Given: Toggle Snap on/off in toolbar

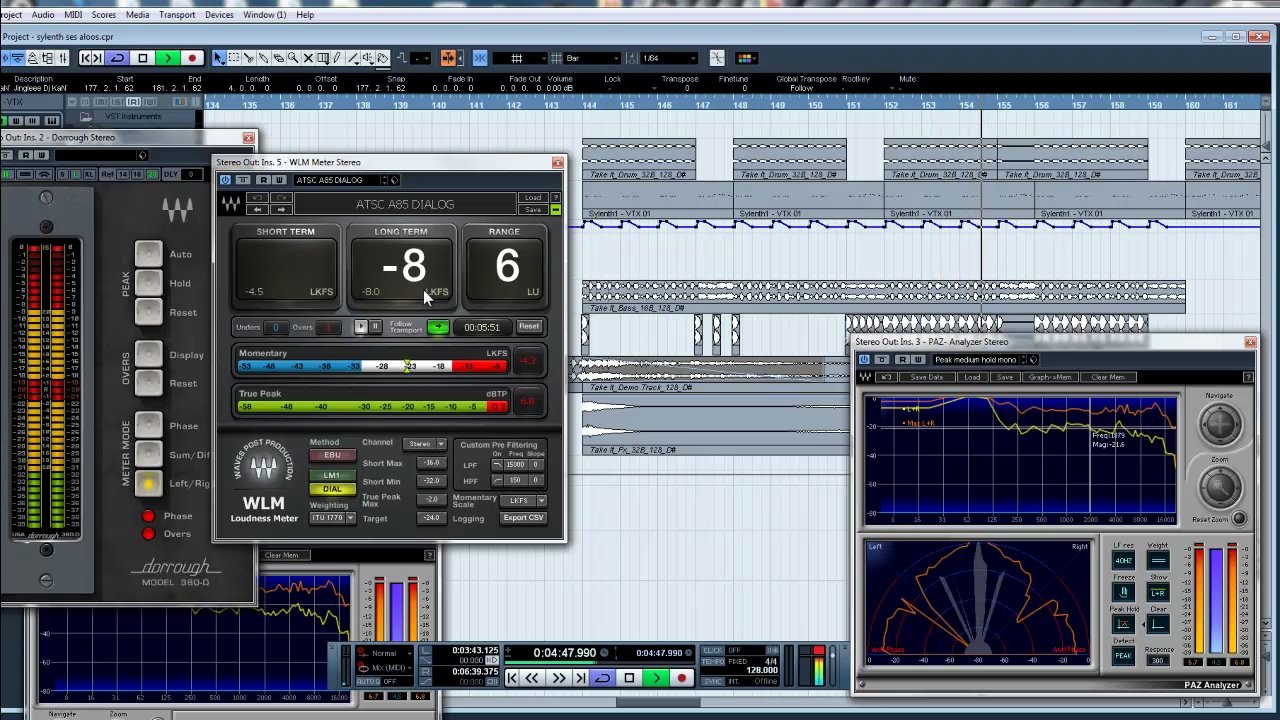Looking at the screenshot, I should pyautogui.click(x=480, y=58).
